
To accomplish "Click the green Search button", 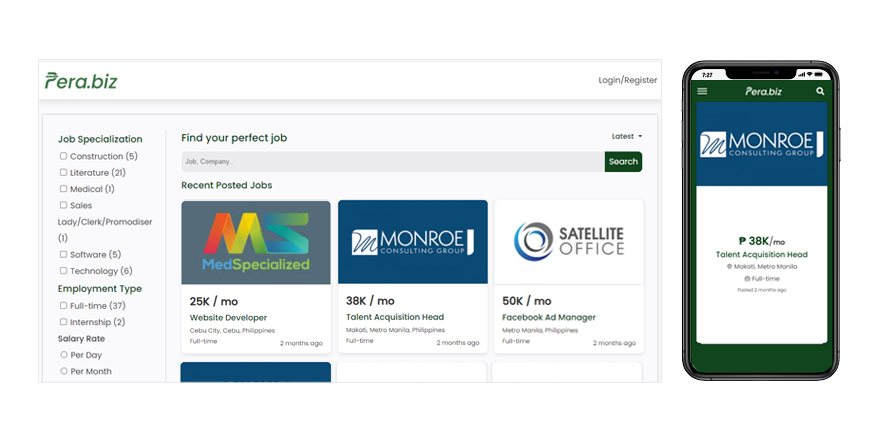I will pos(623,162).
